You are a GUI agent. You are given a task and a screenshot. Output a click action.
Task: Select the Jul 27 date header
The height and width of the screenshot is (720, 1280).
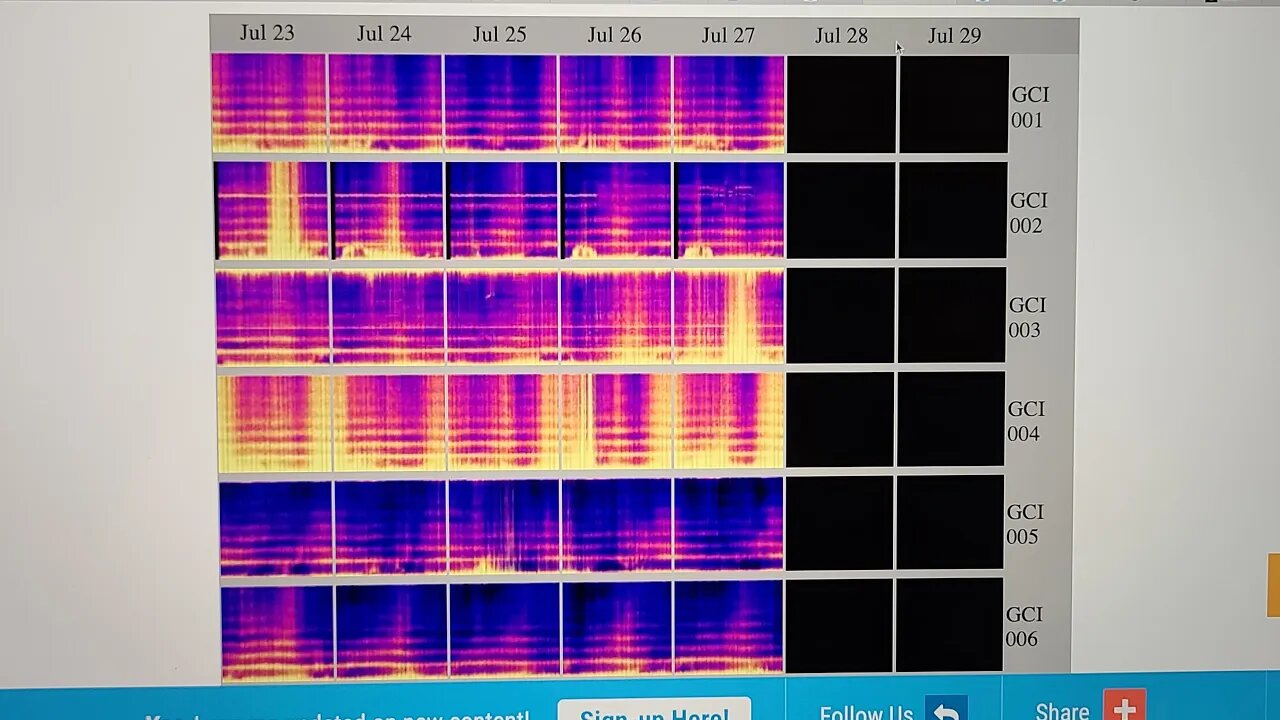click(728, 36)
